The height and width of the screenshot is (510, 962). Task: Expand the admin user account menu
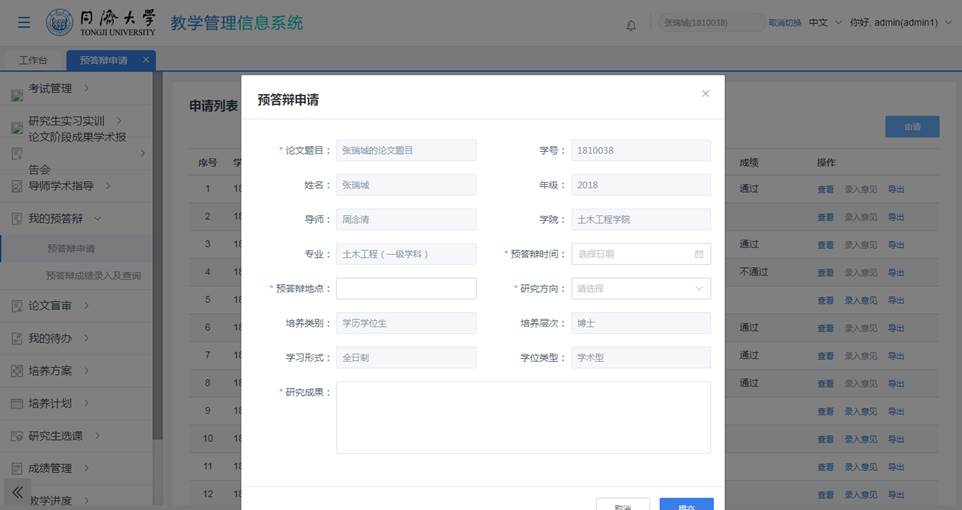coord(900,23)
